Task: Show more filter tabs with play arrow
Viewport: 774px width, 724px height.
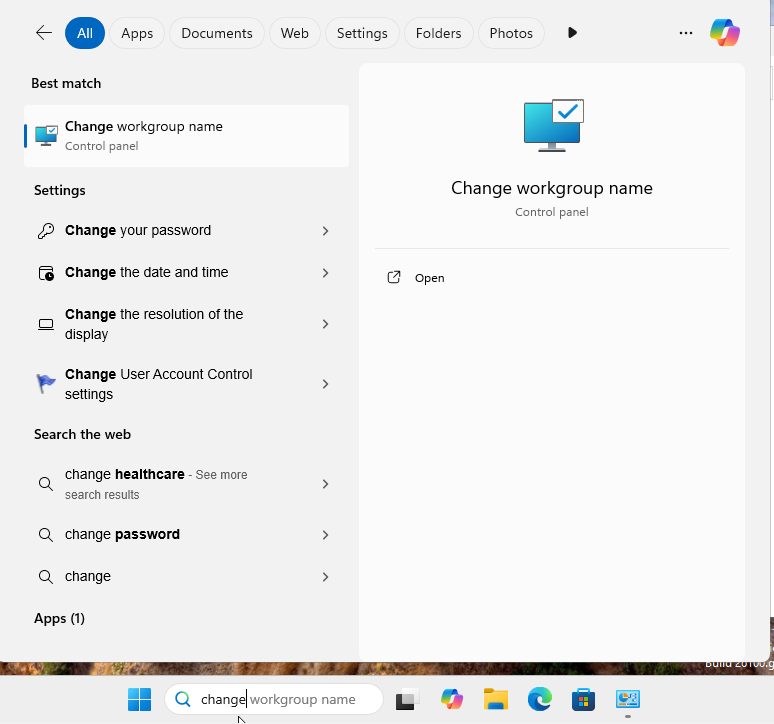Action: (x=572, y=33)
